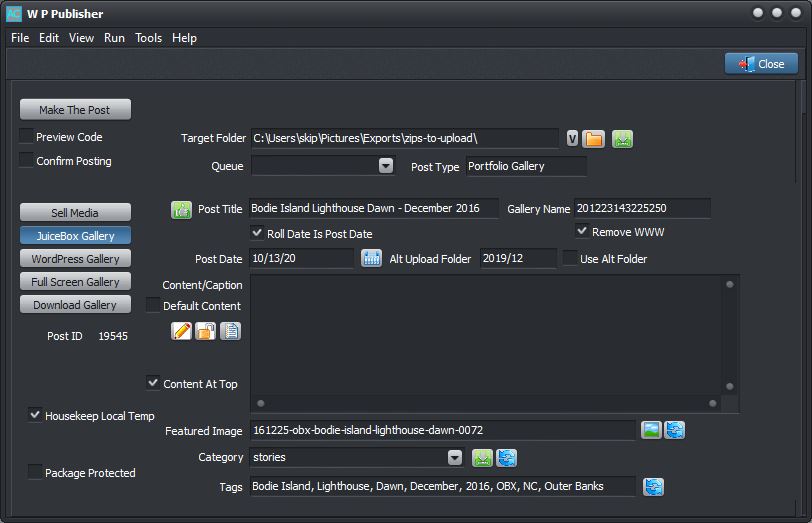Click the V dropdown button beside Target Folder
Image resolution: width=812 pixels, height=523 pixels.
(x=572, y=139)
